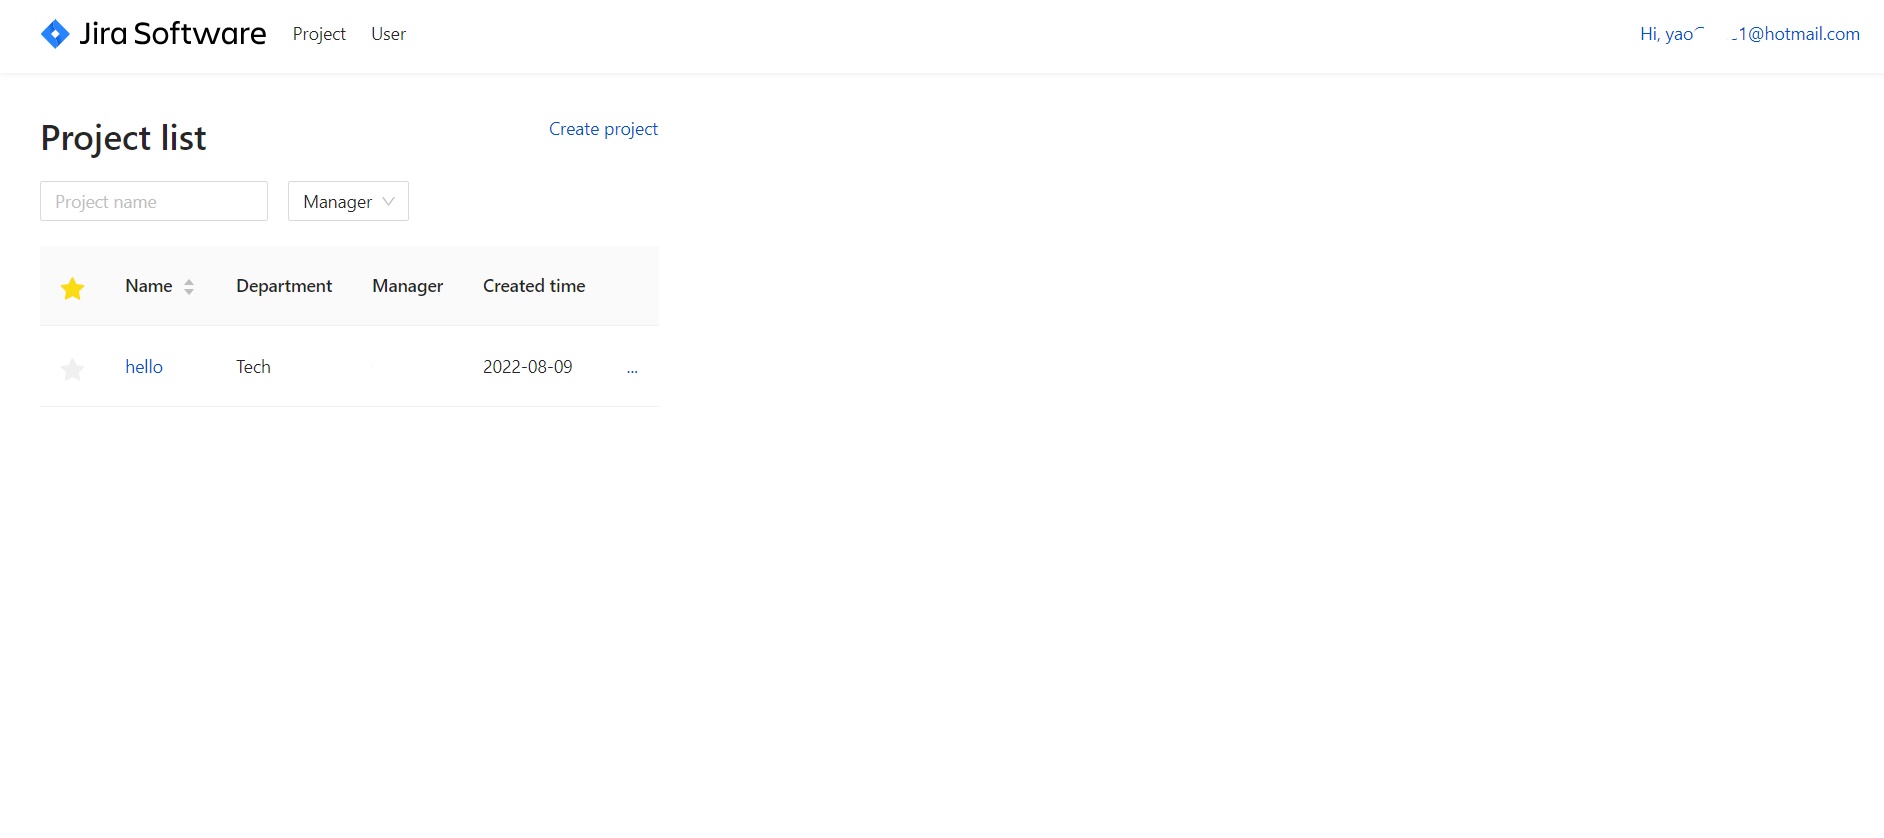This screenshot has width=1884, height=838.
Task: Open the hello project link
Action: pyautogui.click(x=144, y=367)
